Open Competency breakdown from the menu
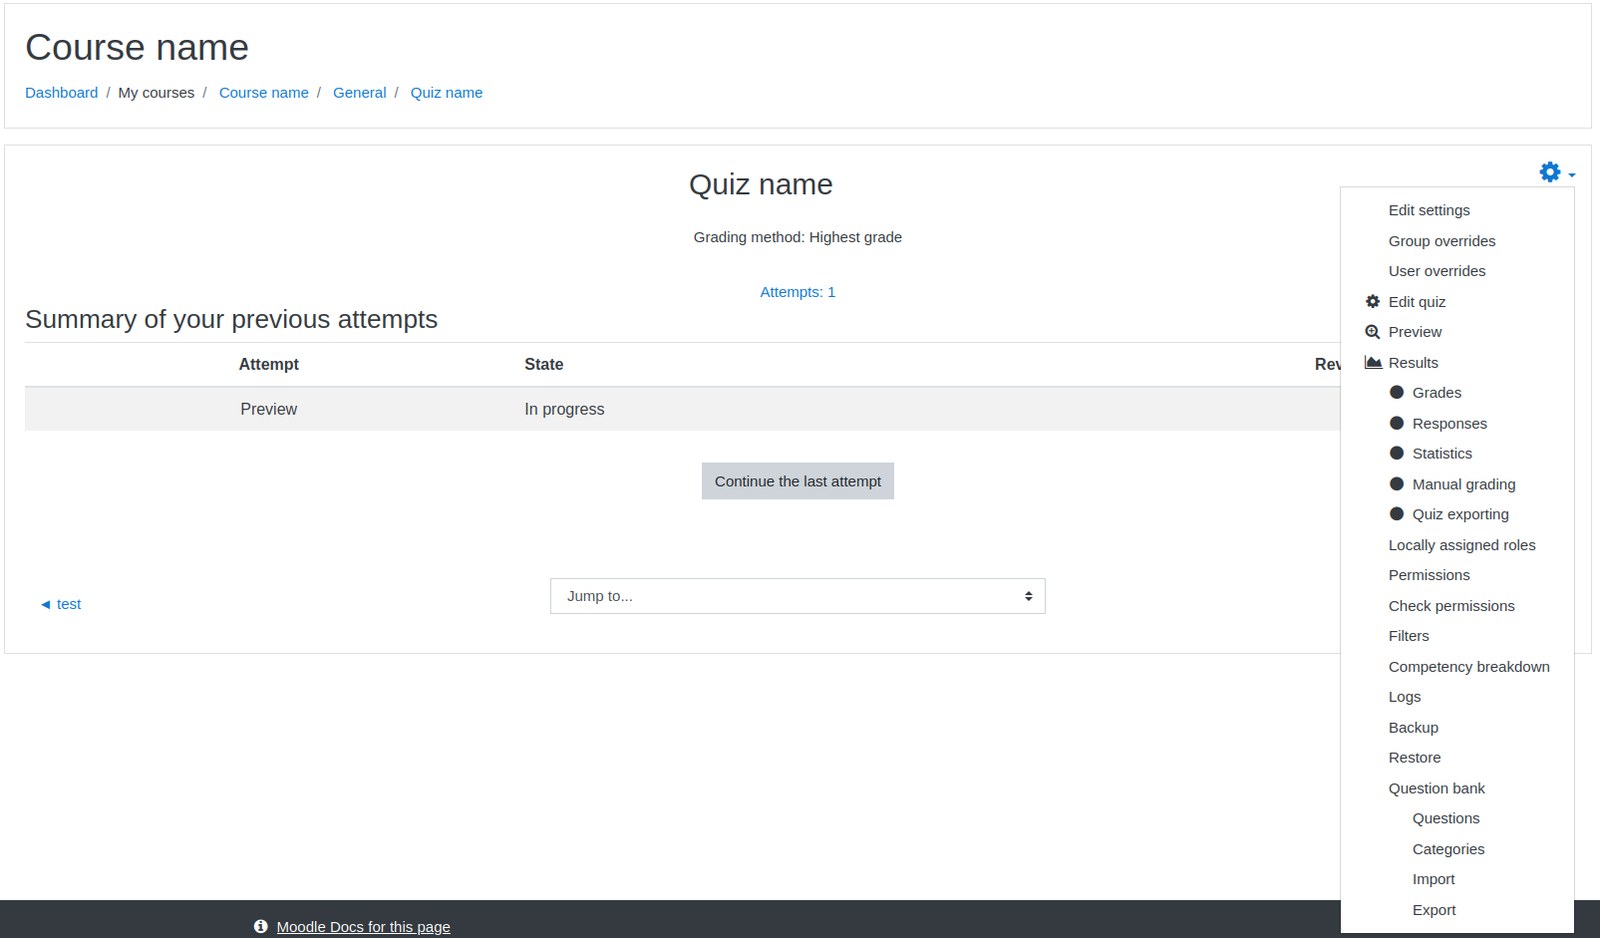Screen dimensions: 1600x938 click(1469, 667)
